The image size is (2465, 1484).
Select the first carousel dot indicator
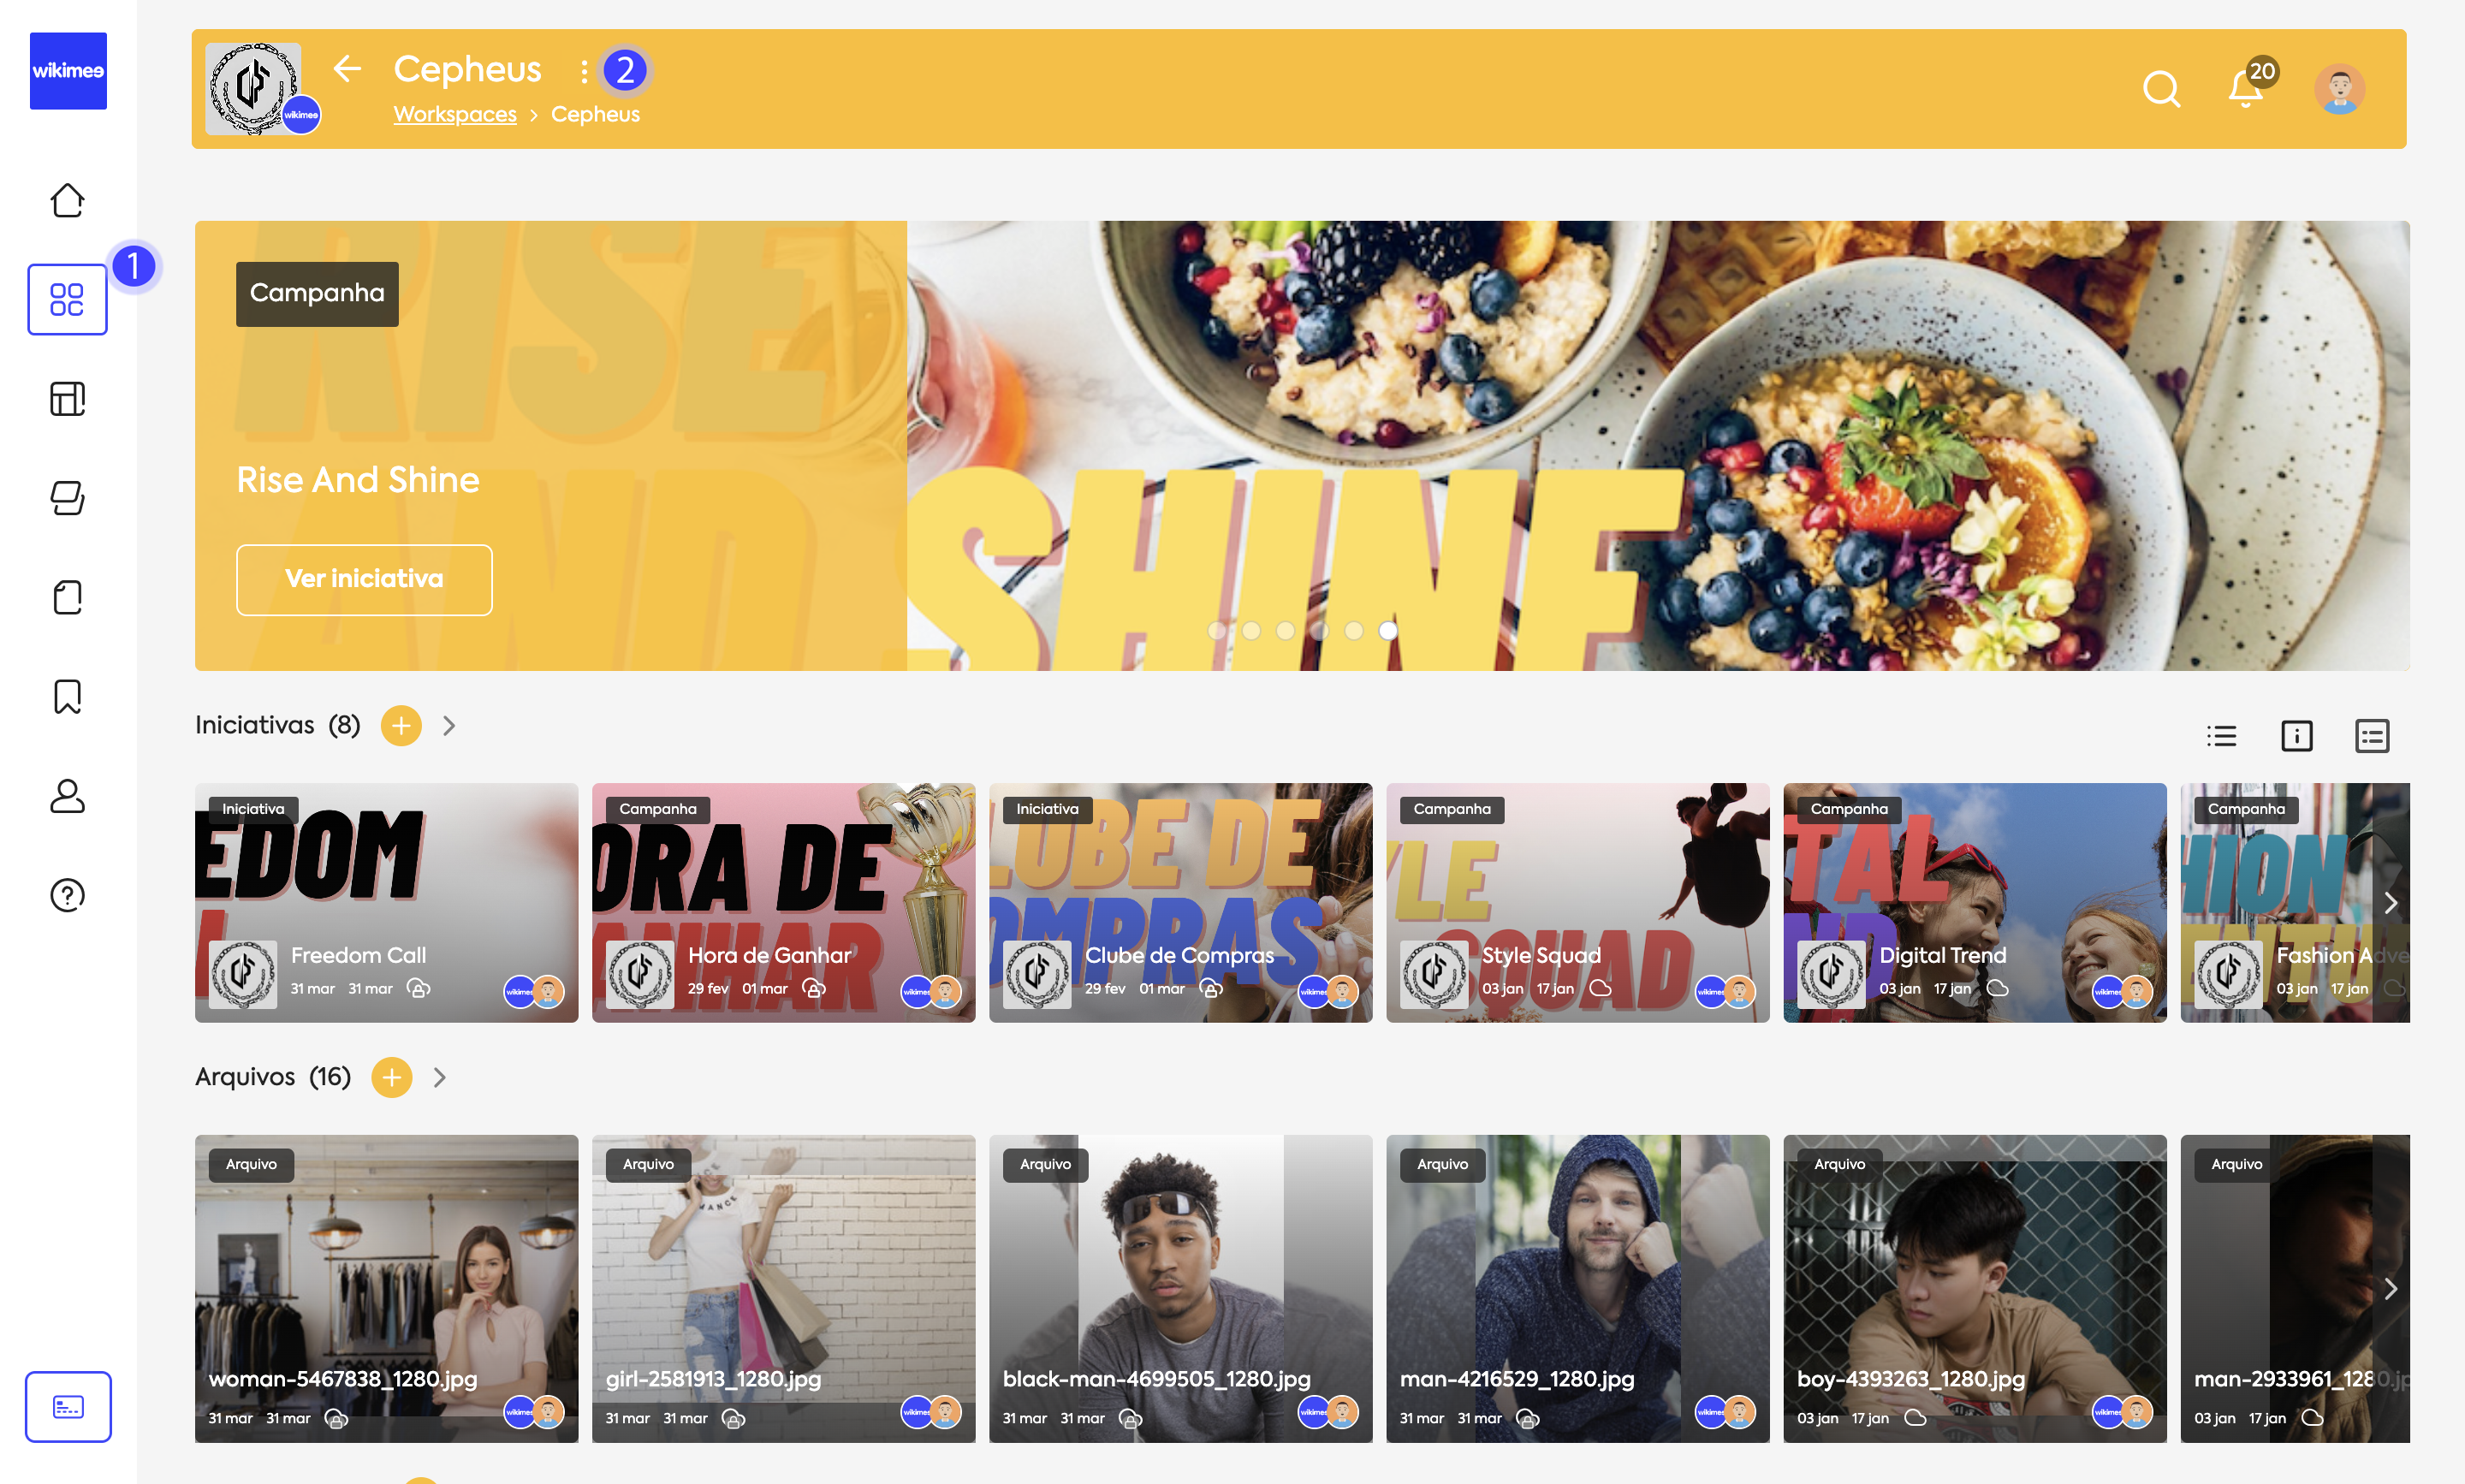1216,630
